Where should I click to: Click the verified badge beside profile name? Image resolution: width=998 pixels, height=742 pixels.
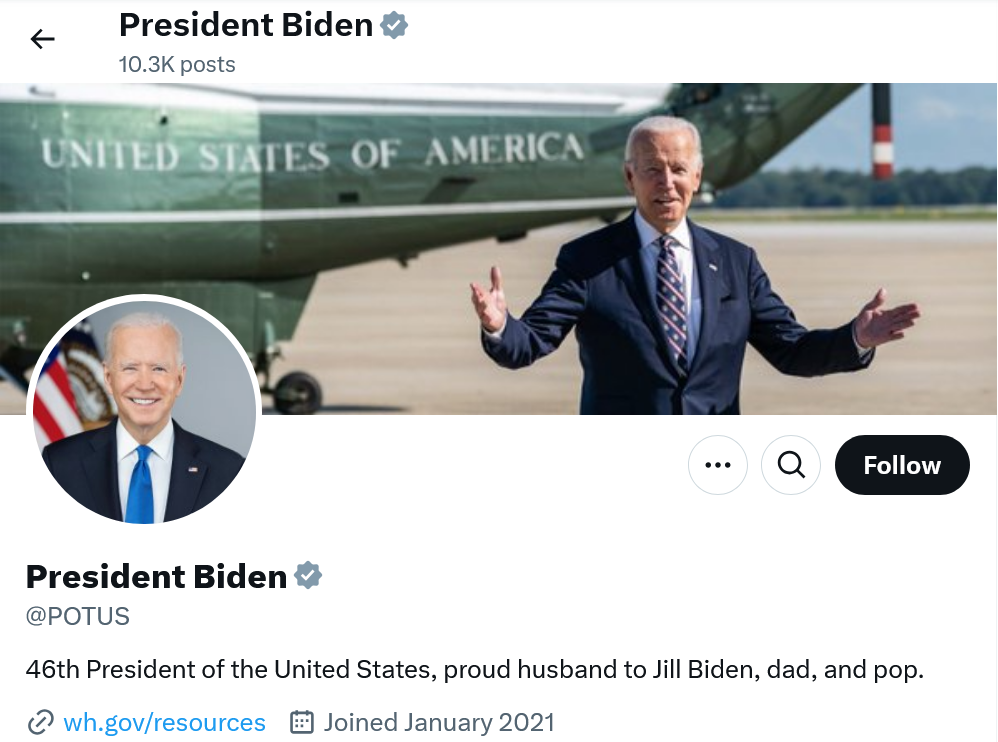pyautogui.click(x=308, y=576)
